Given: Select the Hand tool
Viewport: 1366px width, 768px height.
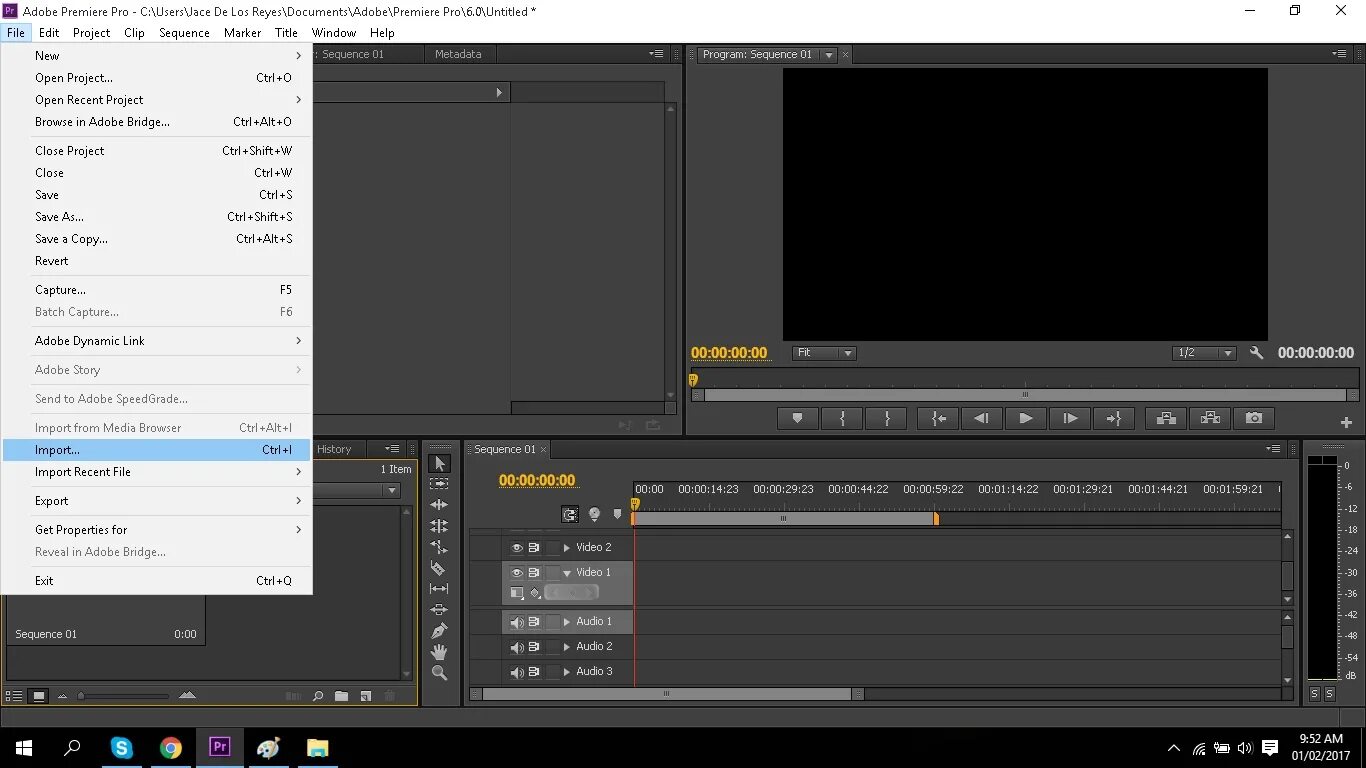Looking at the screenshot, I should [x=439, y=652].
